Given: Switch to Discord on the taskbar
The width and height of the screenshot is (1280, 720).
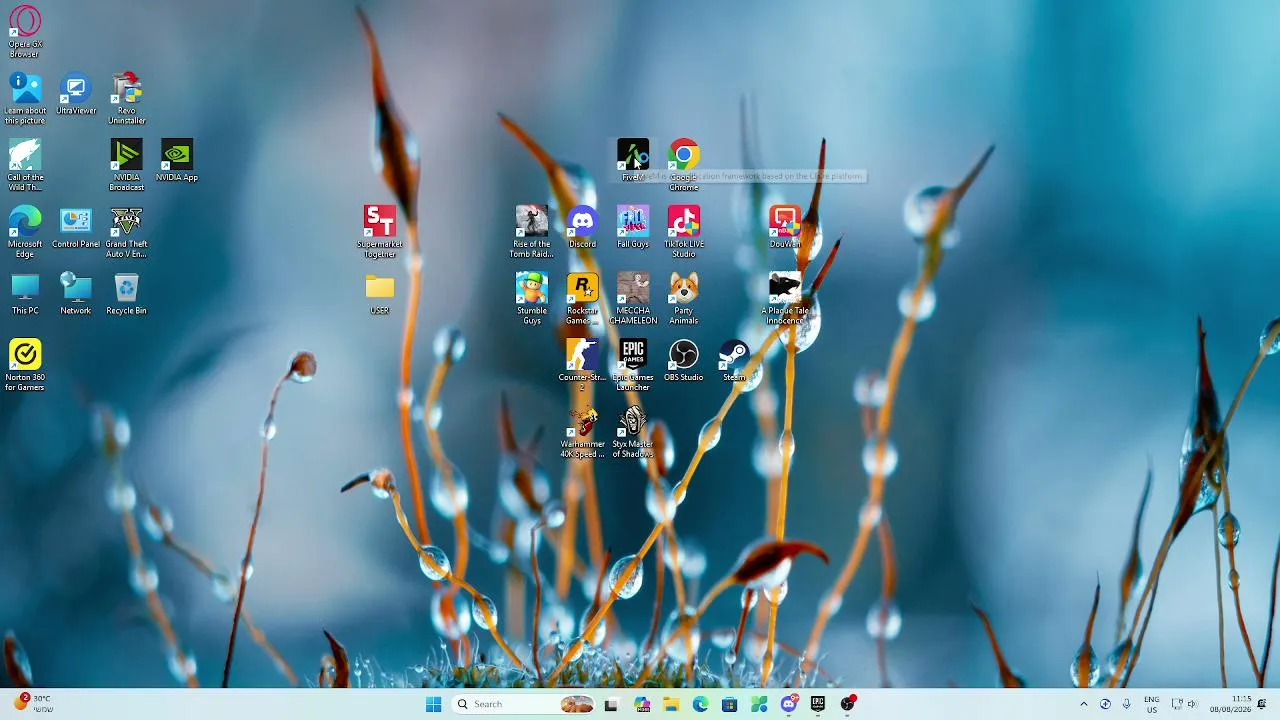Looking at the screenshot, I should coord(789,704).
